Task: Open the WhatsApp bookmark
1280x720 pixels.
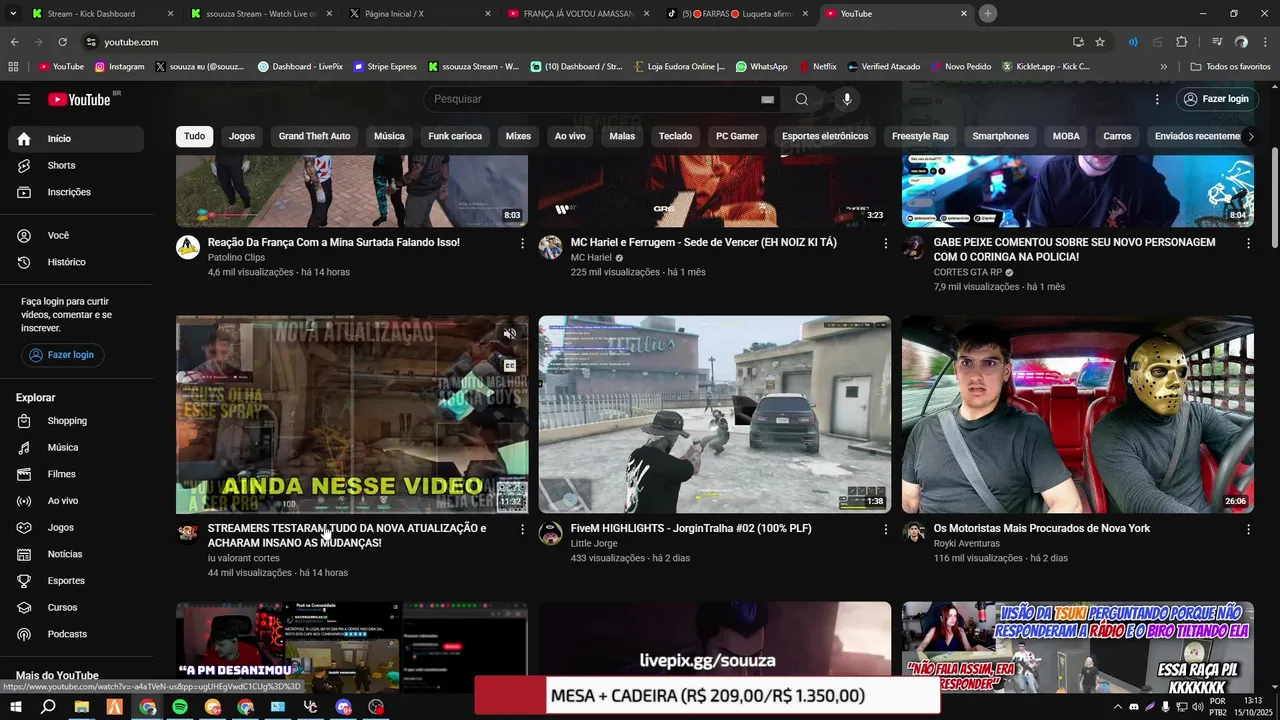Action: [762, 67]
